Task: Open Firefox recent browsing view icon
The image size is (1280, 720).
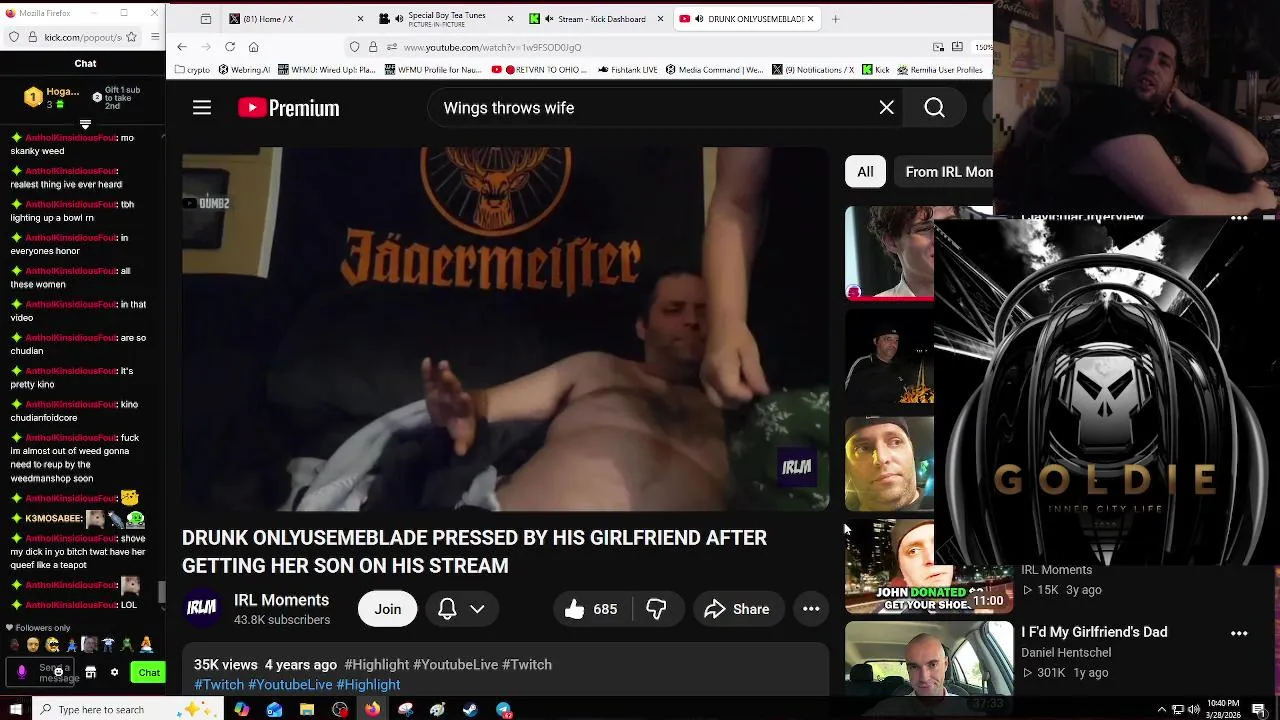Action: tap(205, 19)
